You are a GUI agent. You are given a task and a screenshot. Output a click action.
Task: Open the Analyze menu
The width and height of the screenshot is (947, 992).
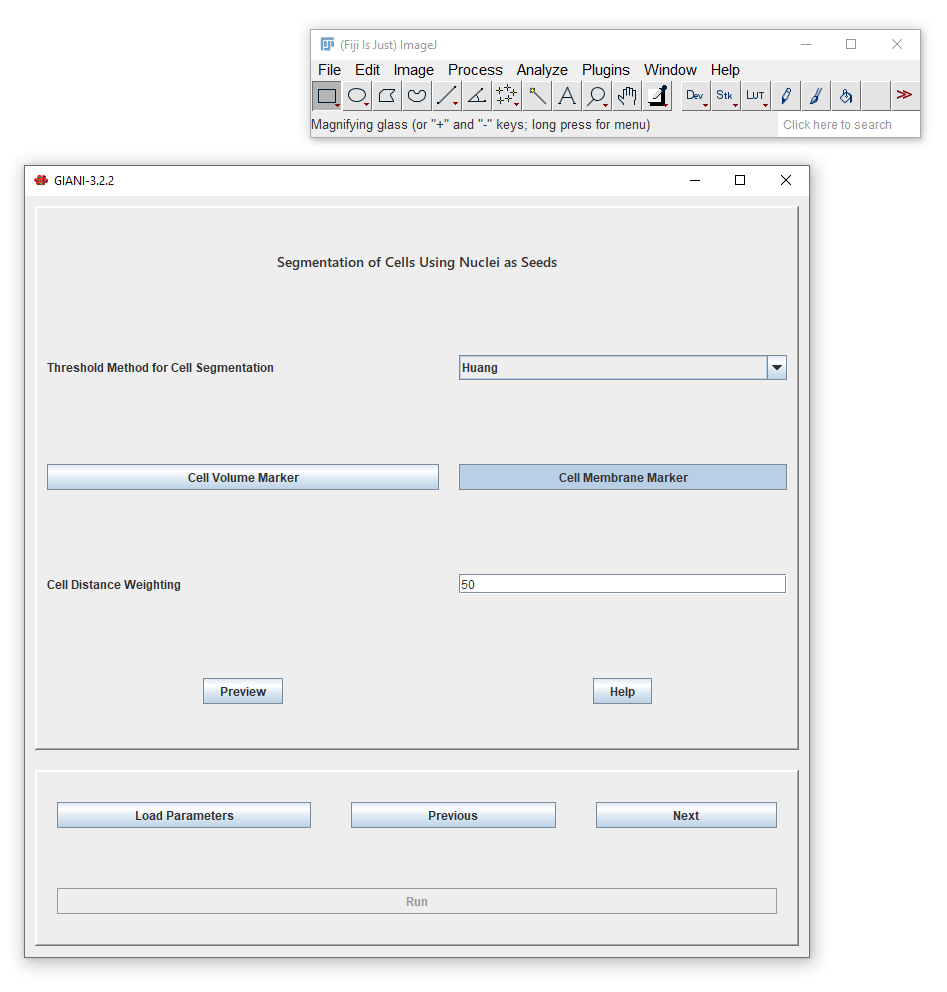[x=542, y=70]
